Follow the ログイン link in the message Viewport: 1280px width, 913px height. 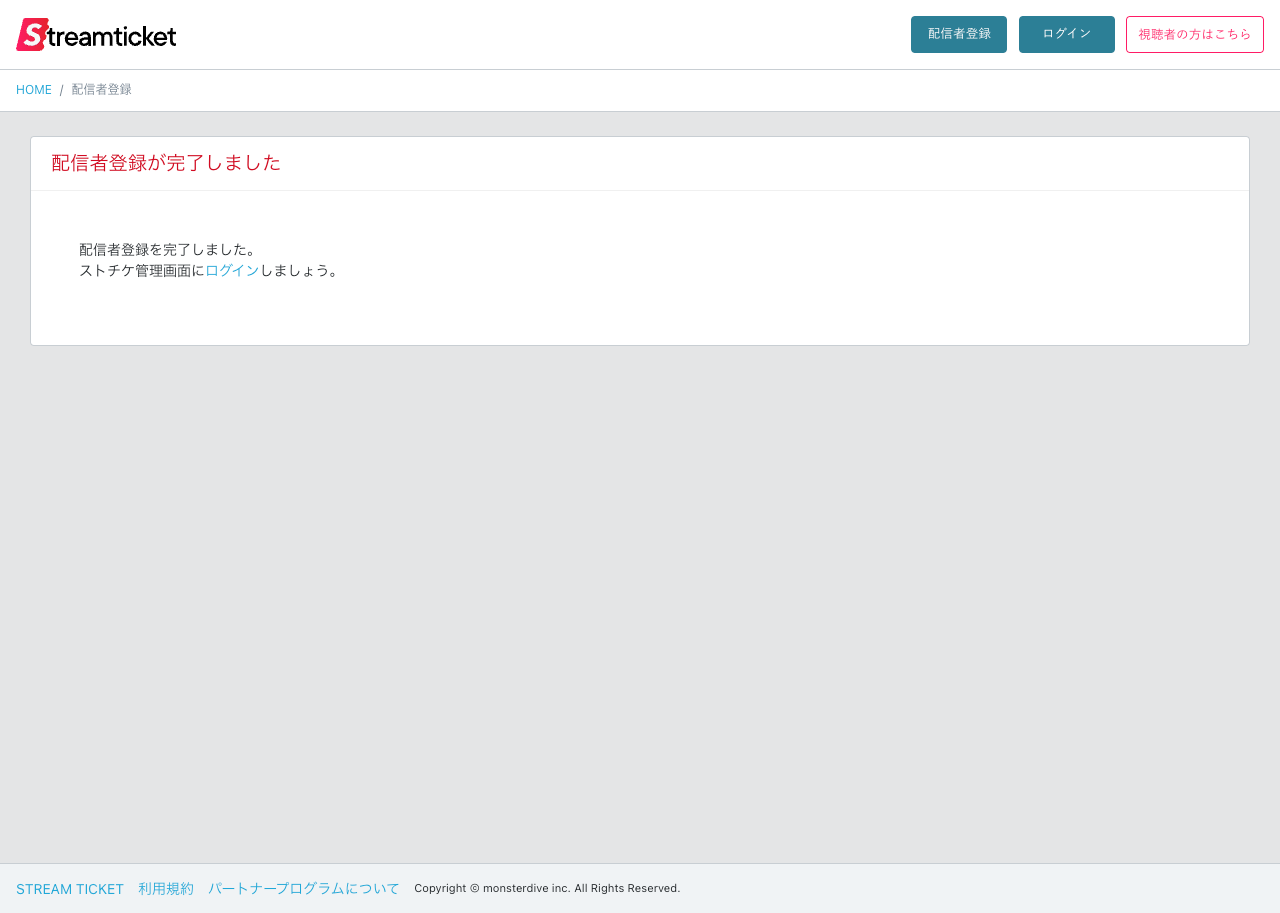[x=232, y=270]
